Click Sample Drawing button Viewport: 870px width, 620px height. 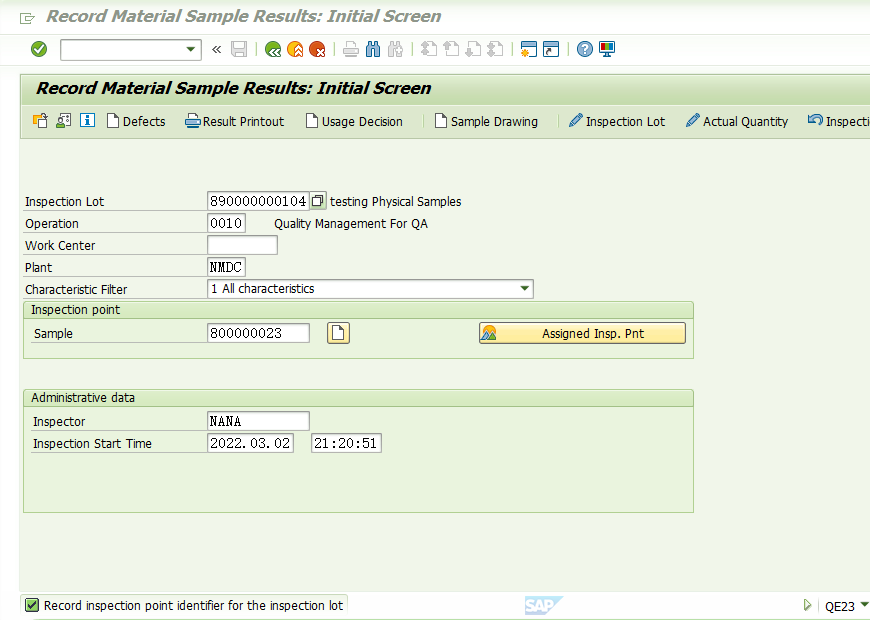coord(487,121)
